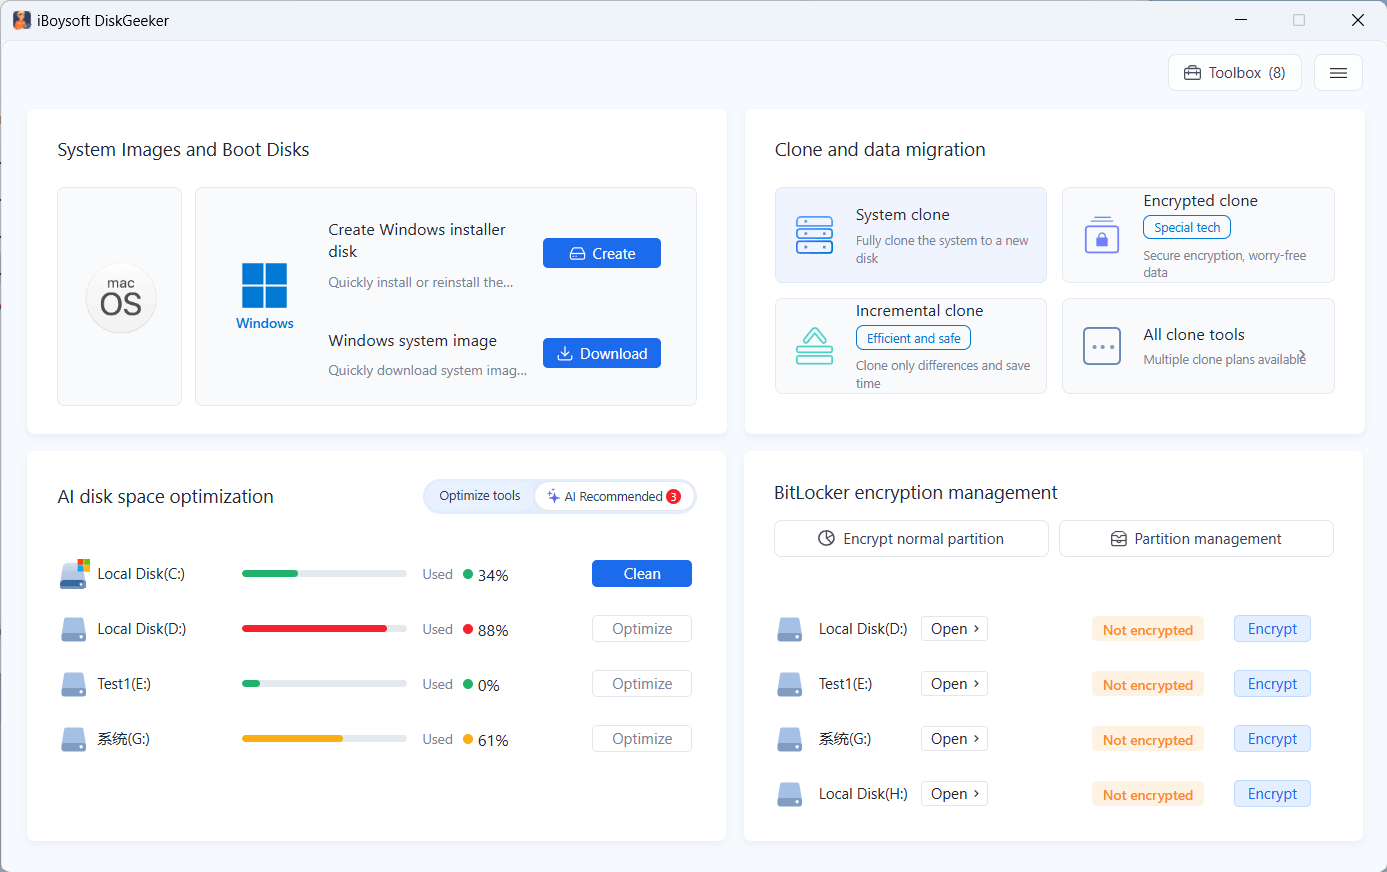Screen dimensions: 1387x872
Task: Click Not encrypted status for Test1(E:)
Action: [1148, 685]
